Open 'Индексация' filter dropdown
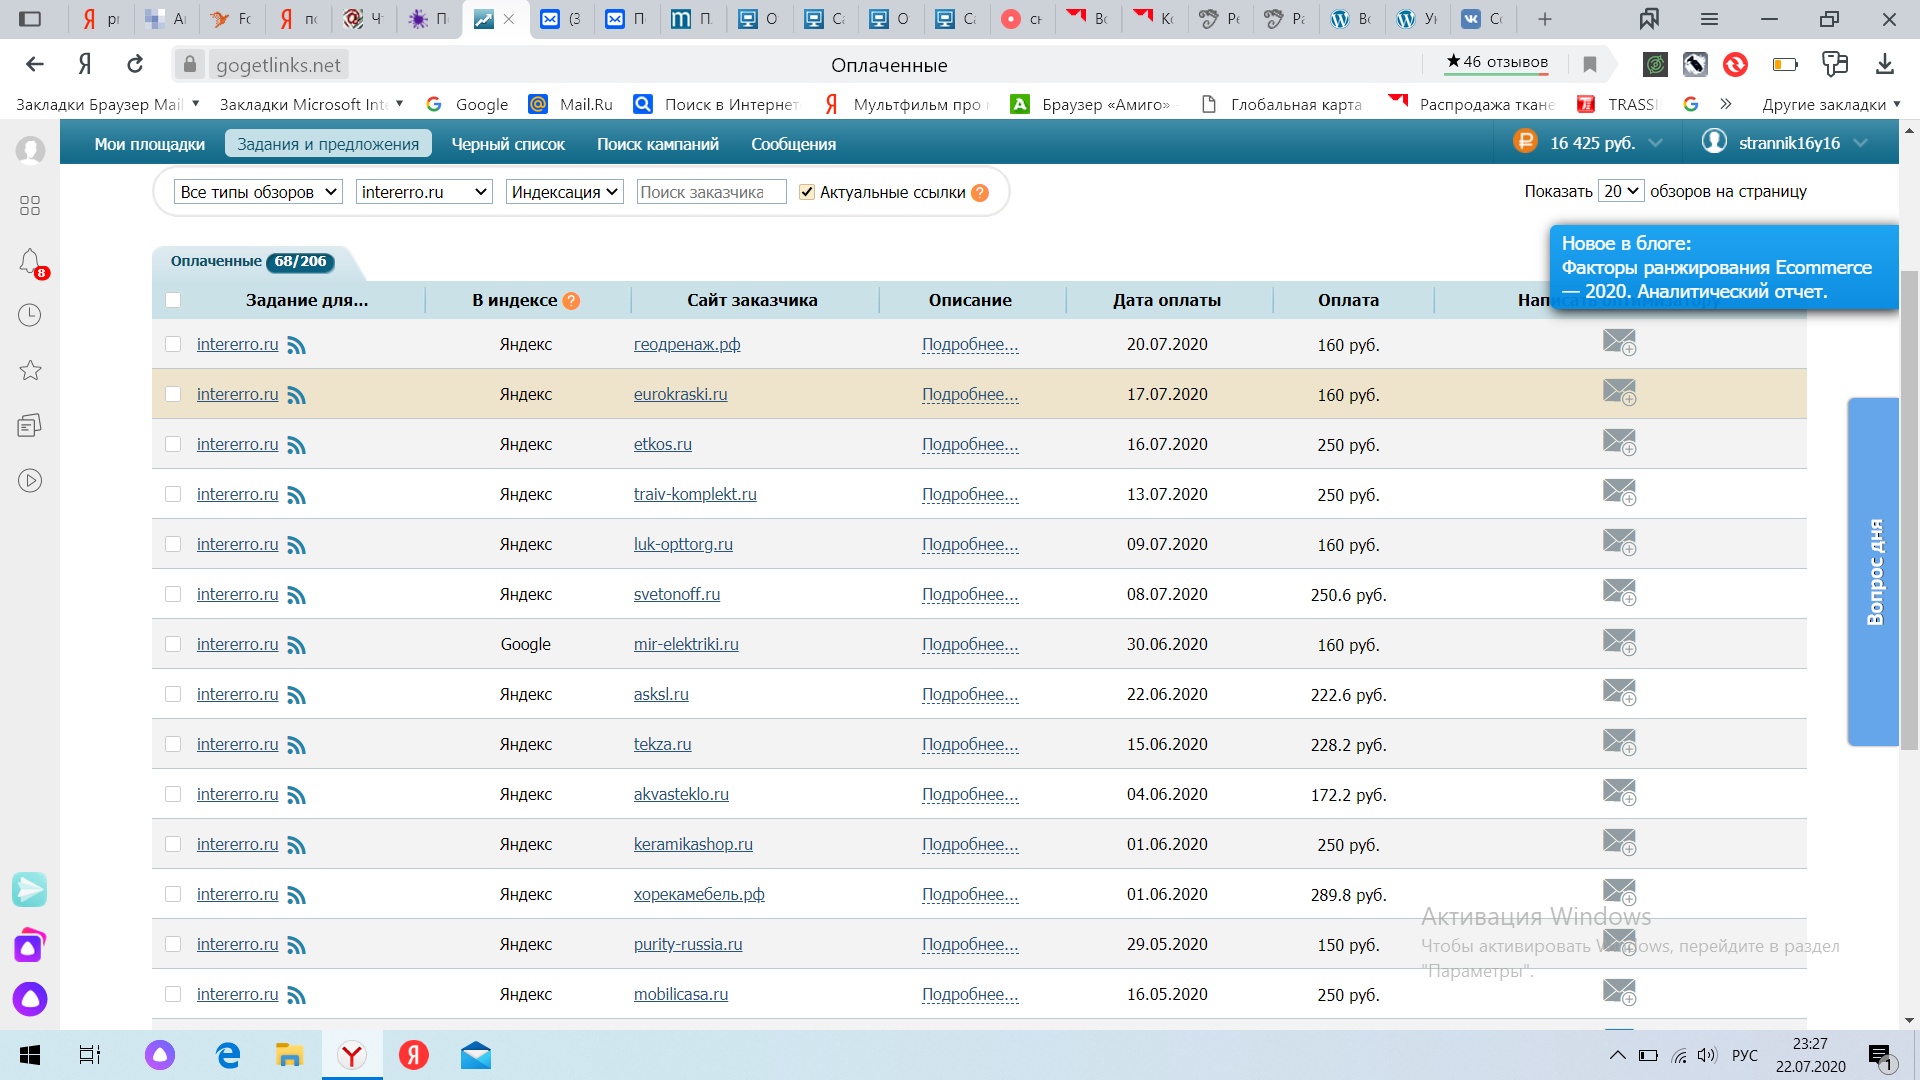The width and height of the screenshot is (1920, 1080). click(x=564, y=192)
